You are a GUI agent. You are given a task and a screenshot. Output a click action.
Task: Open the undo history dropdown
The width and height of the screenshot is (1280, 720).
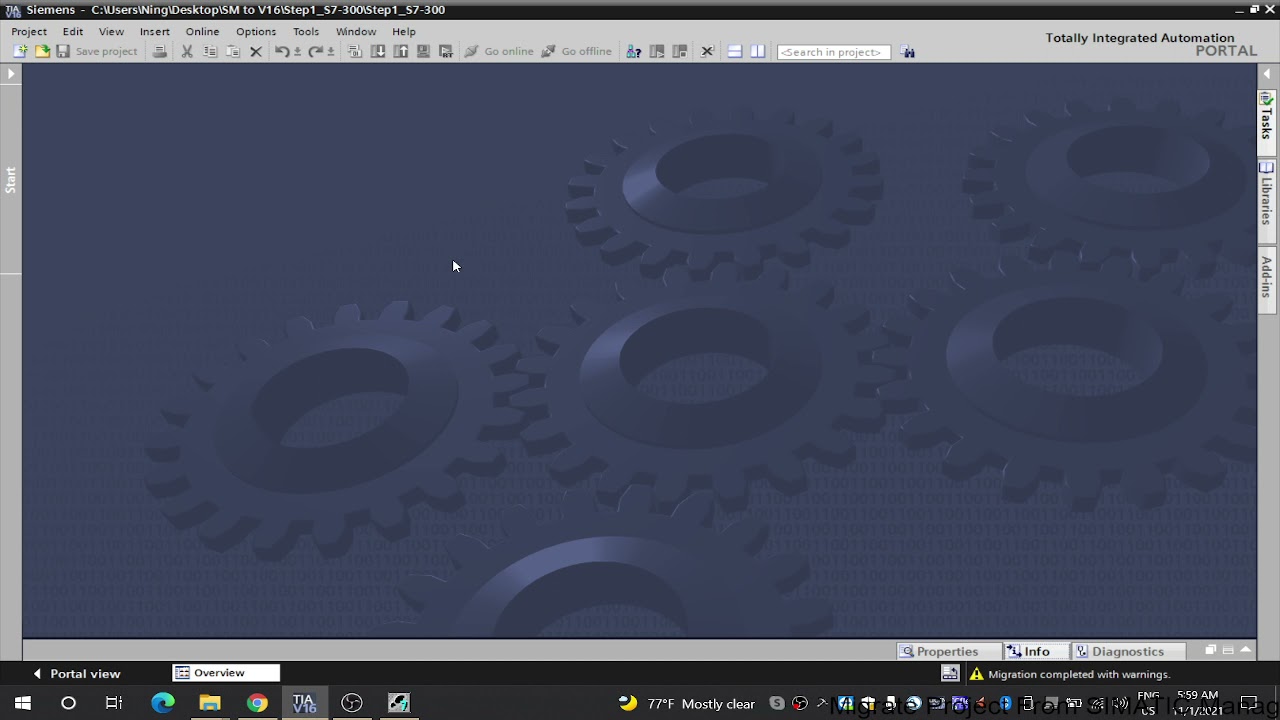[297, 52]
